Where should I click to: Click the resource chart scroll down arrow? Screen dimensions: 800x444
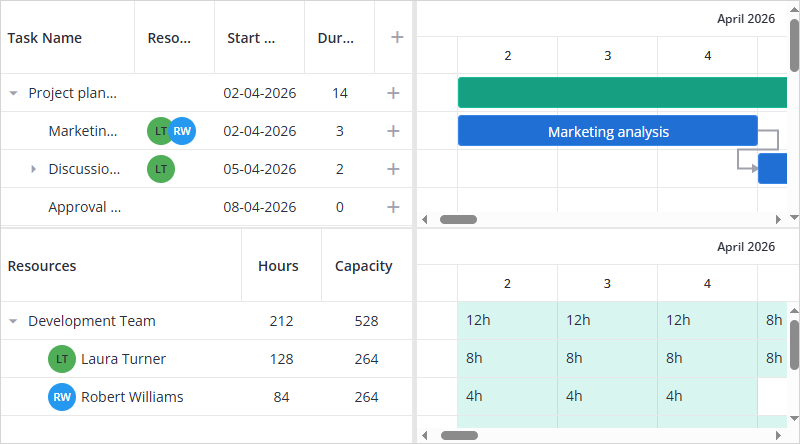pos(794,418)
